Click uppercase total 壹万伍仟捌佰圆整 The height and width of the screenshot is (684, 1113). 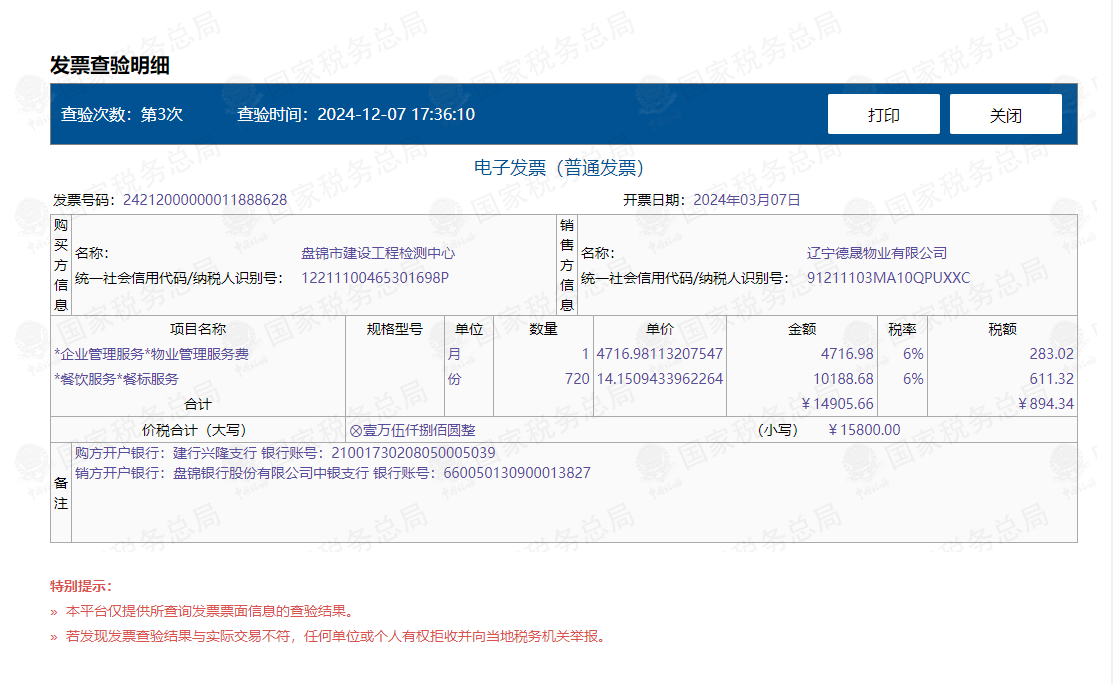(419, 430)
